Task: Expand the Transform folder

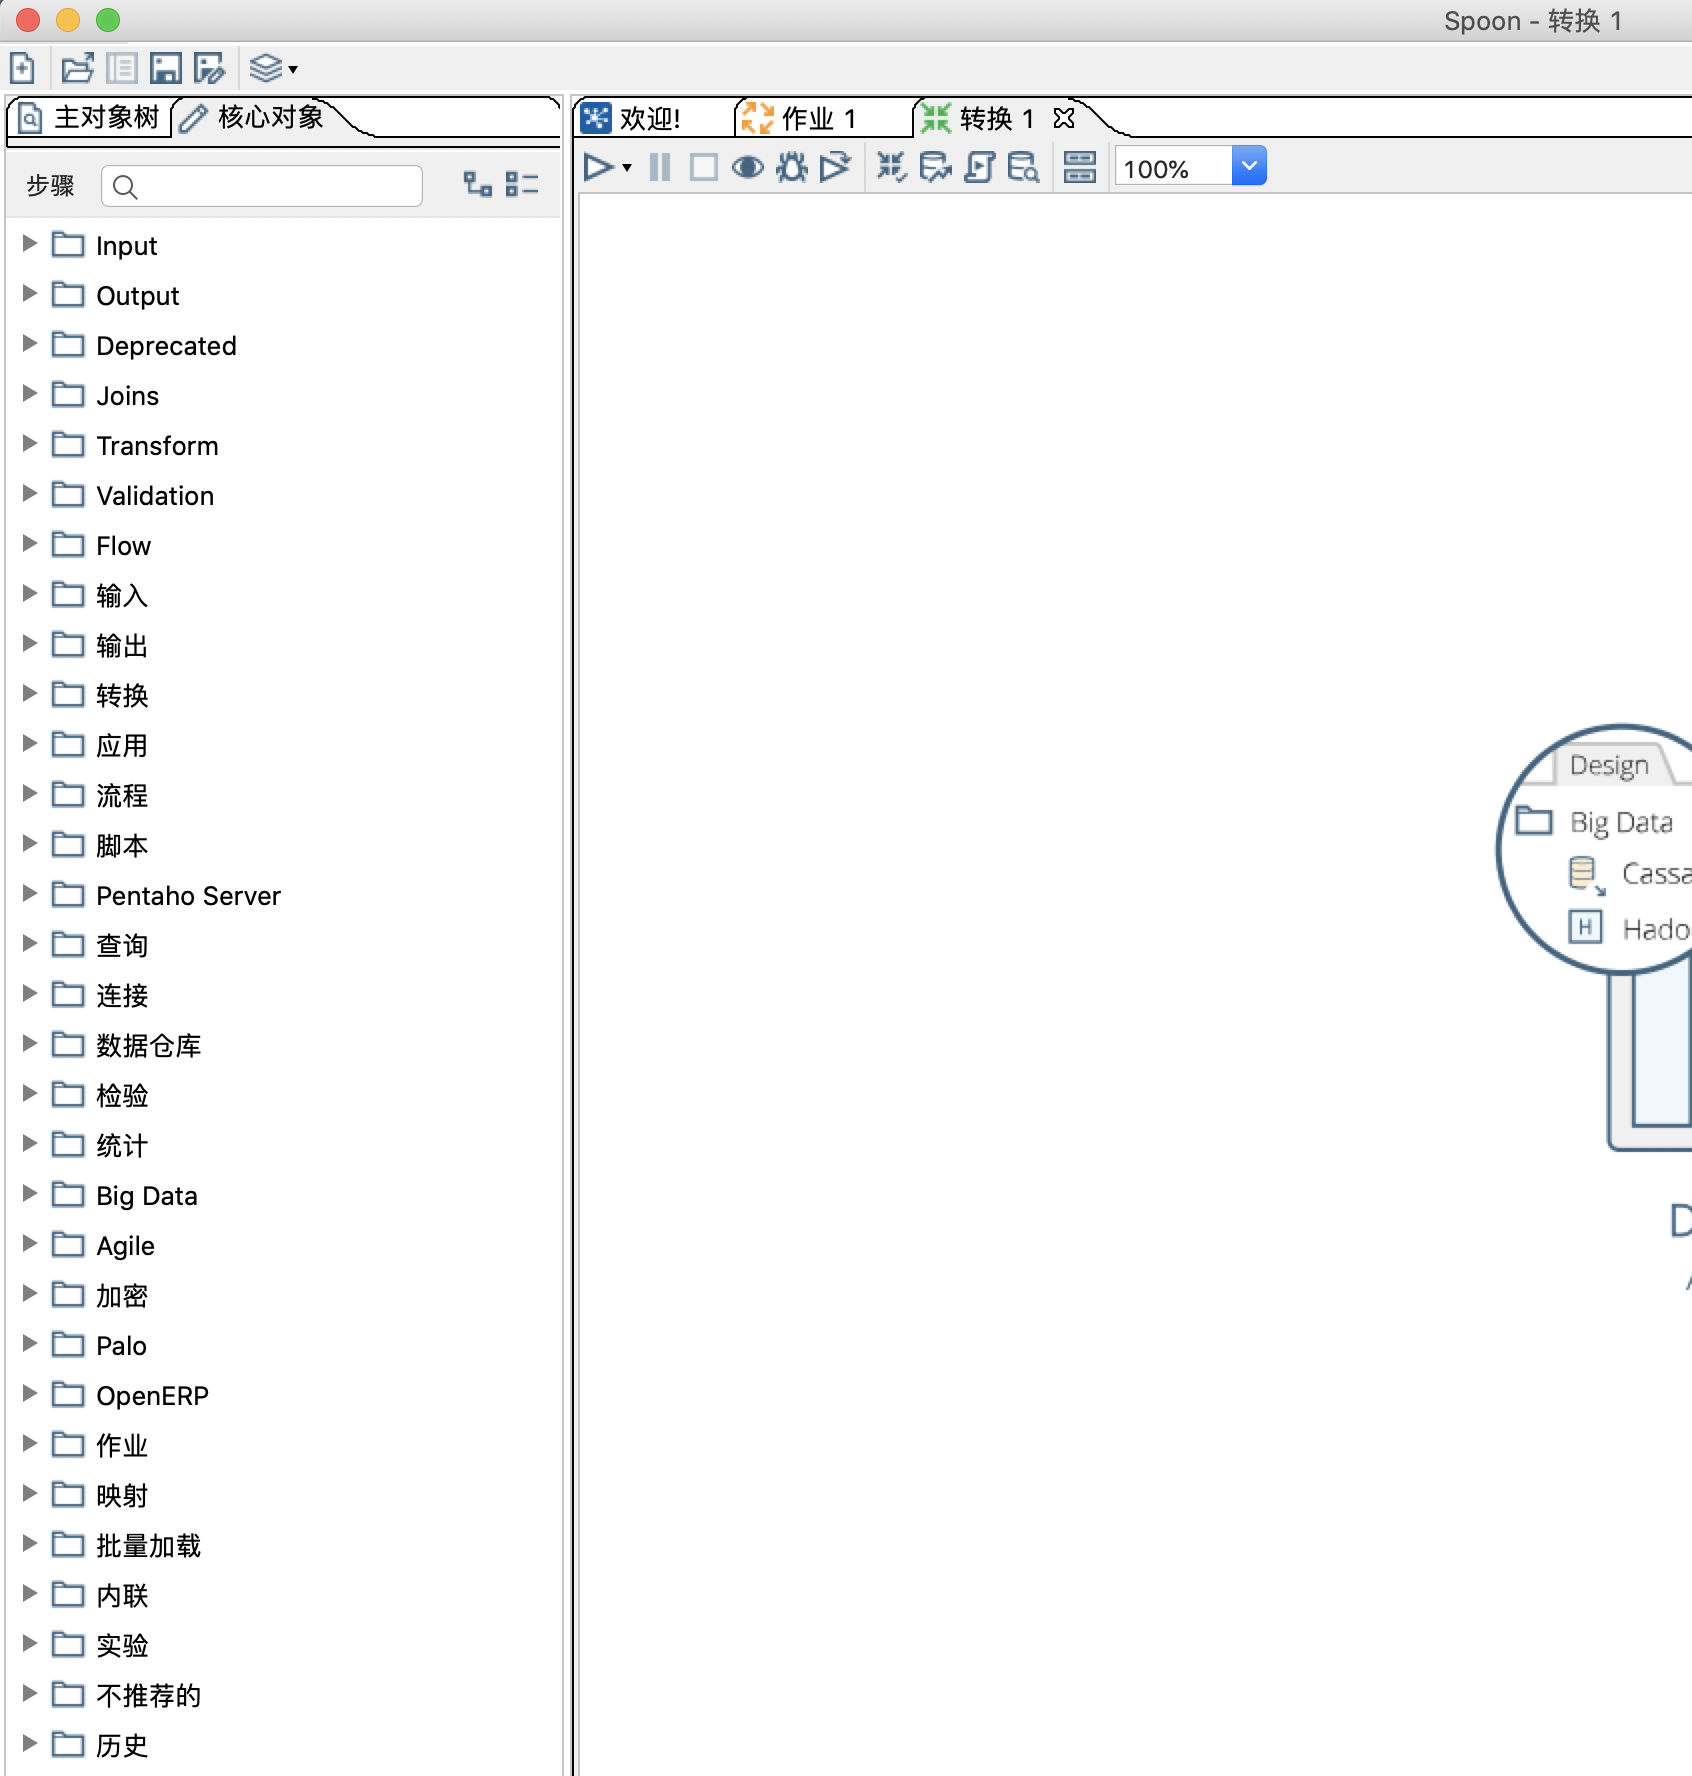Action: (x=29, y=443)
